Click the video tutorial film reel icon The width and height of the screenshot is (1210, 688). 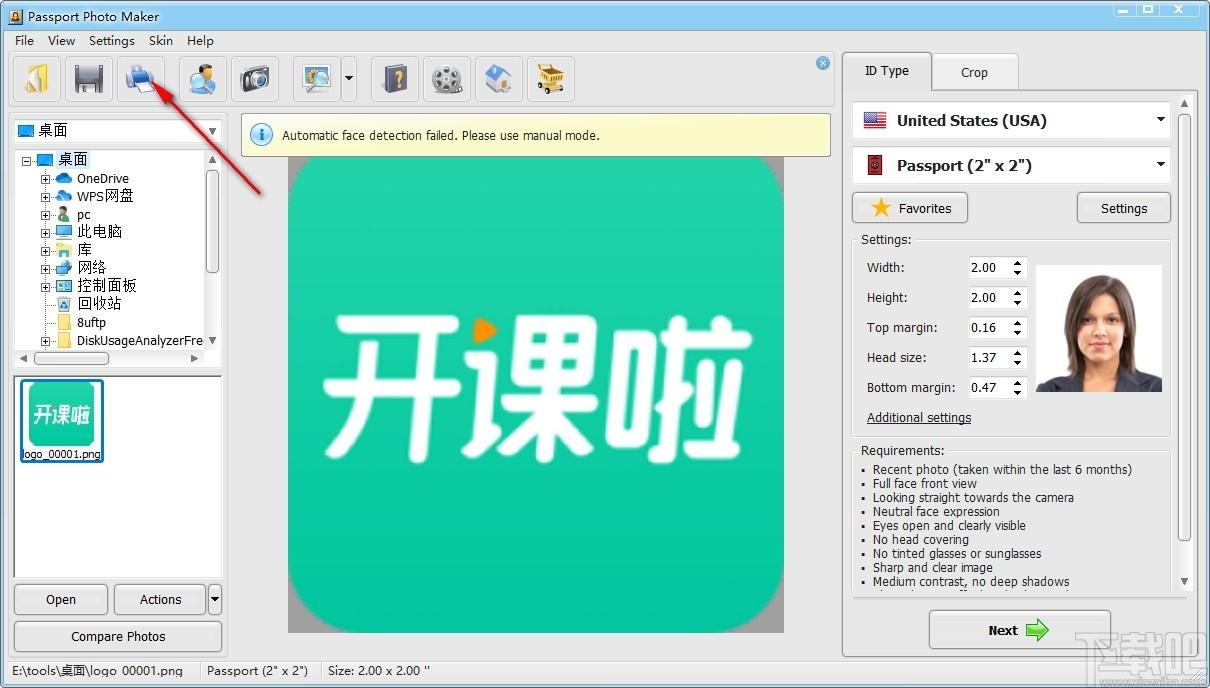coord(447,79)
